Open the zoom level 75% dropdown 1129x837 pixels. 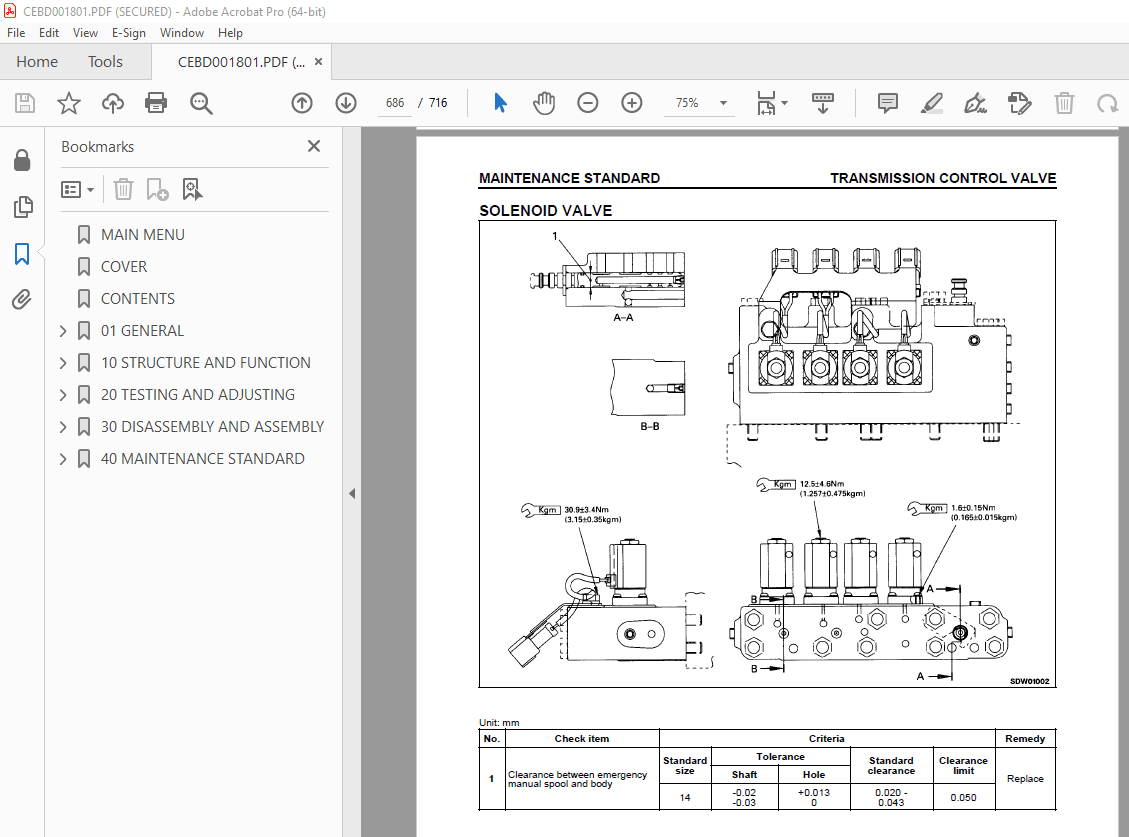pos(723,103)
